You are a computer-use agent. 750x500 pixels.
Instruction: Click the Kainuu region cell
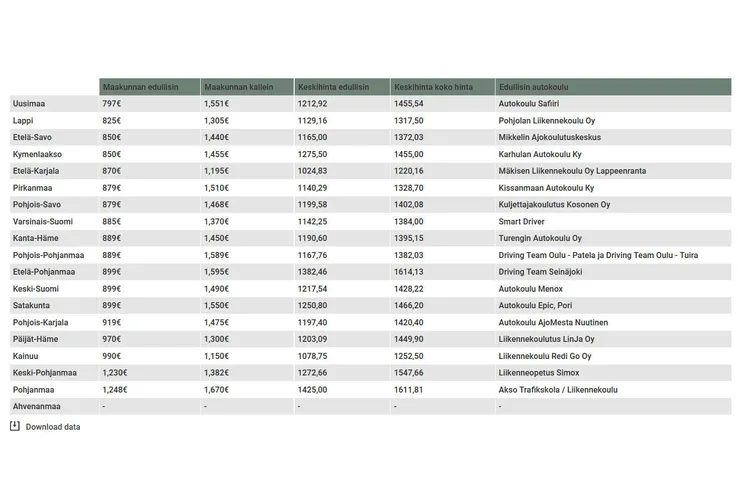pyautogui.click(x=26, y=356)
